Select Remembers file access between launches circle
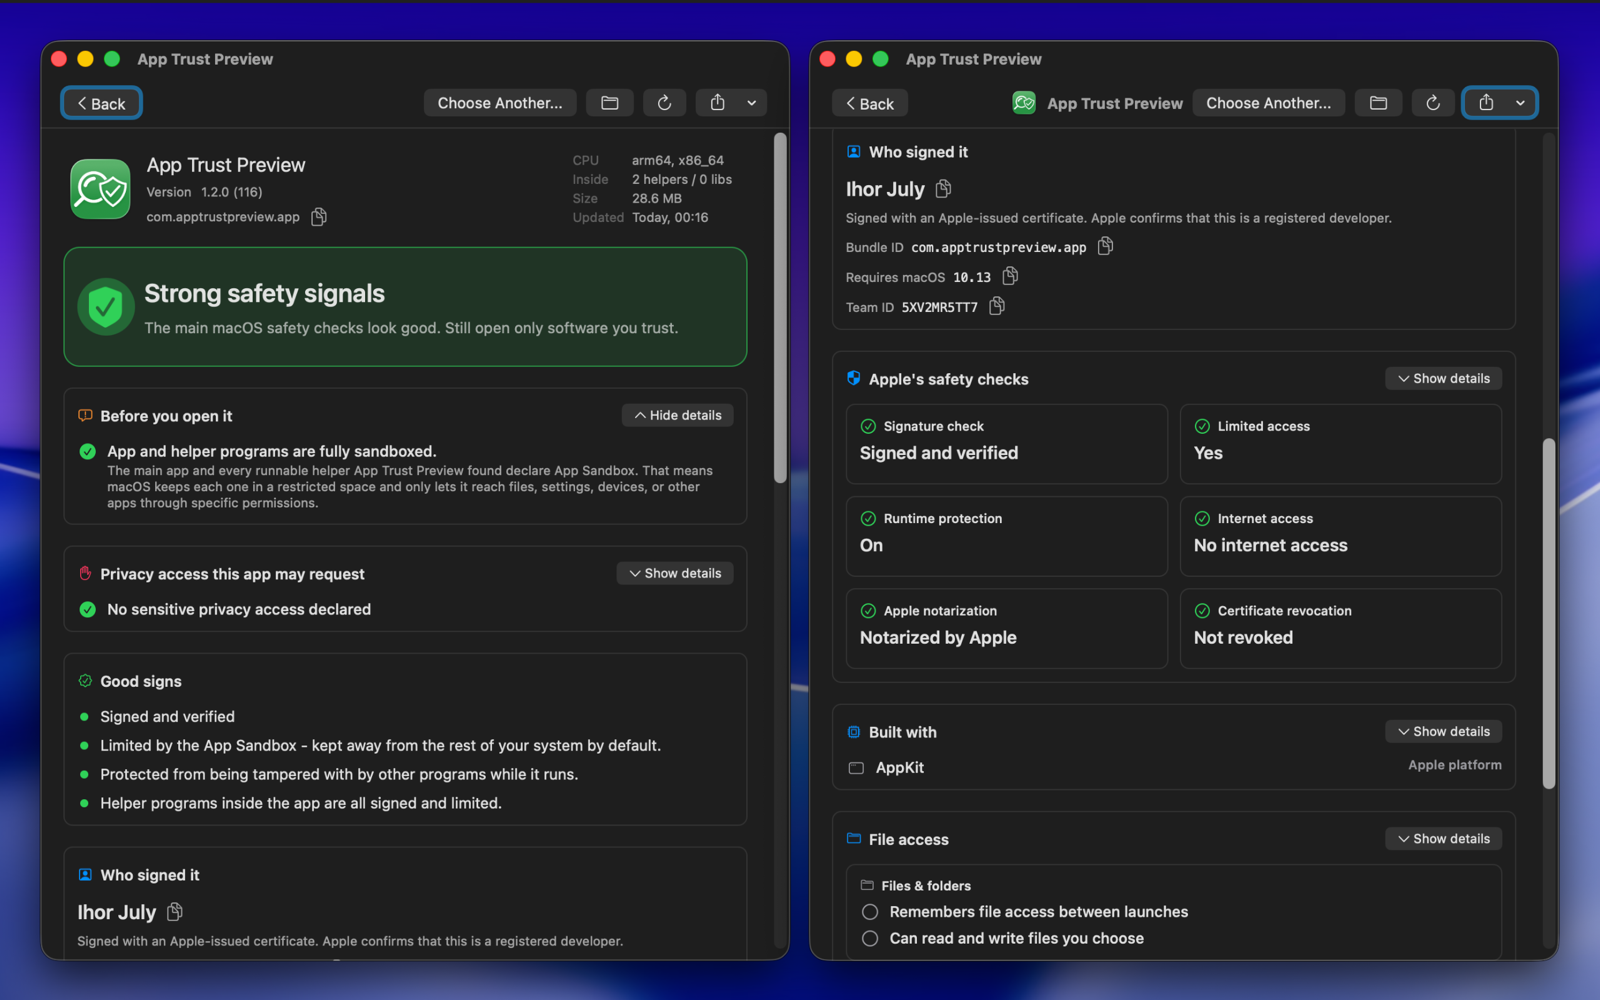1600x1000 pixels. pos(870,912)
